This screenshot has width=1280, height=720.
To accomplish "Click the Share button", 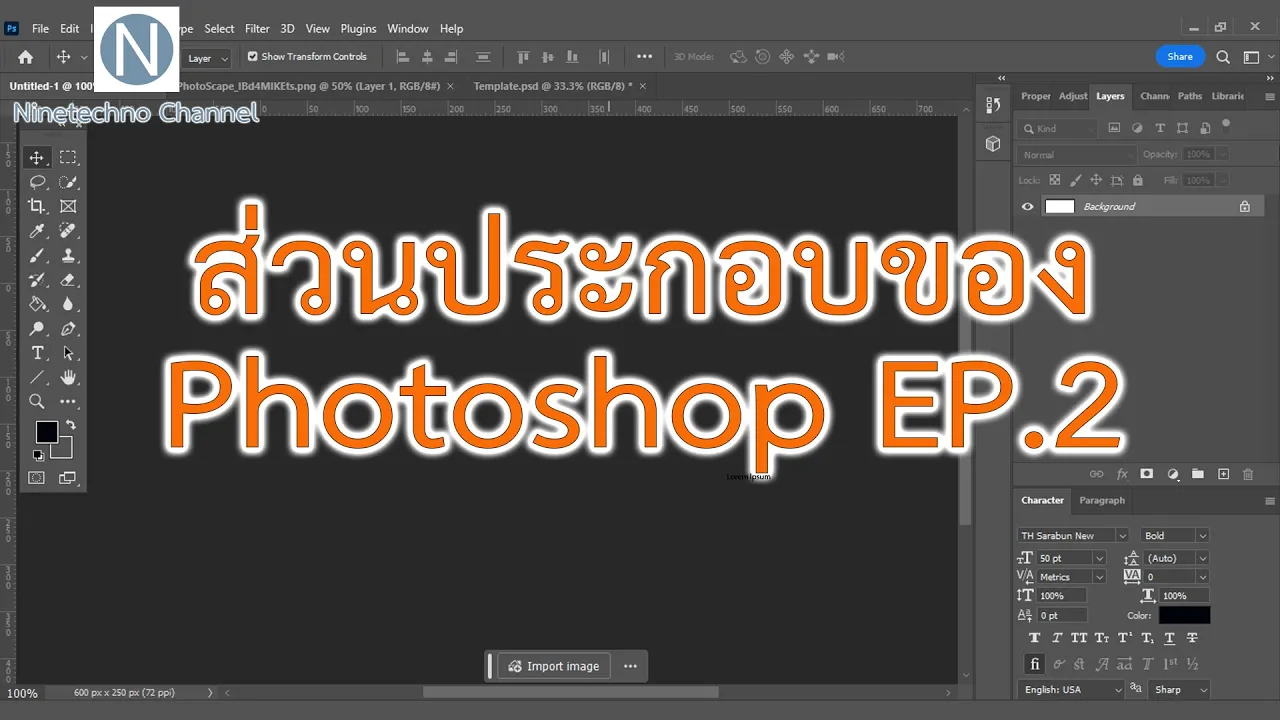I will coord(1180,57).
